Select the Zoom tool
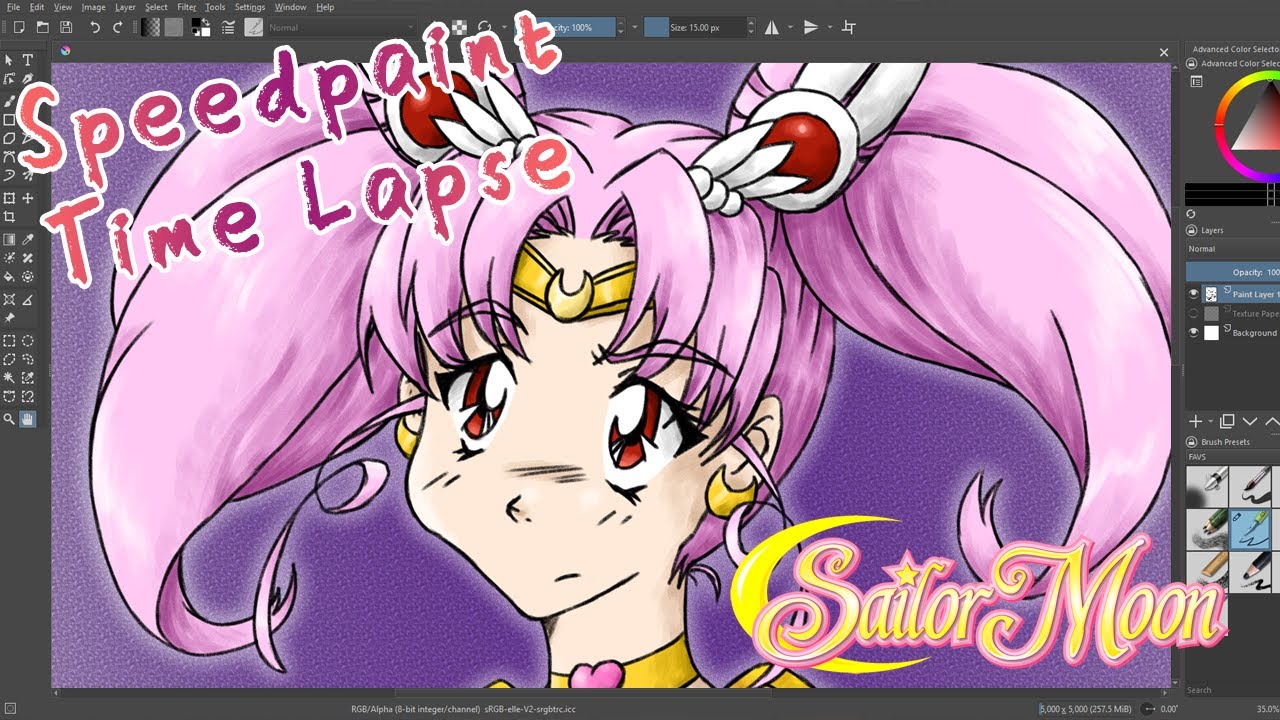The width and height of the screenshot is (1280, 720). (x=9, y=419)
